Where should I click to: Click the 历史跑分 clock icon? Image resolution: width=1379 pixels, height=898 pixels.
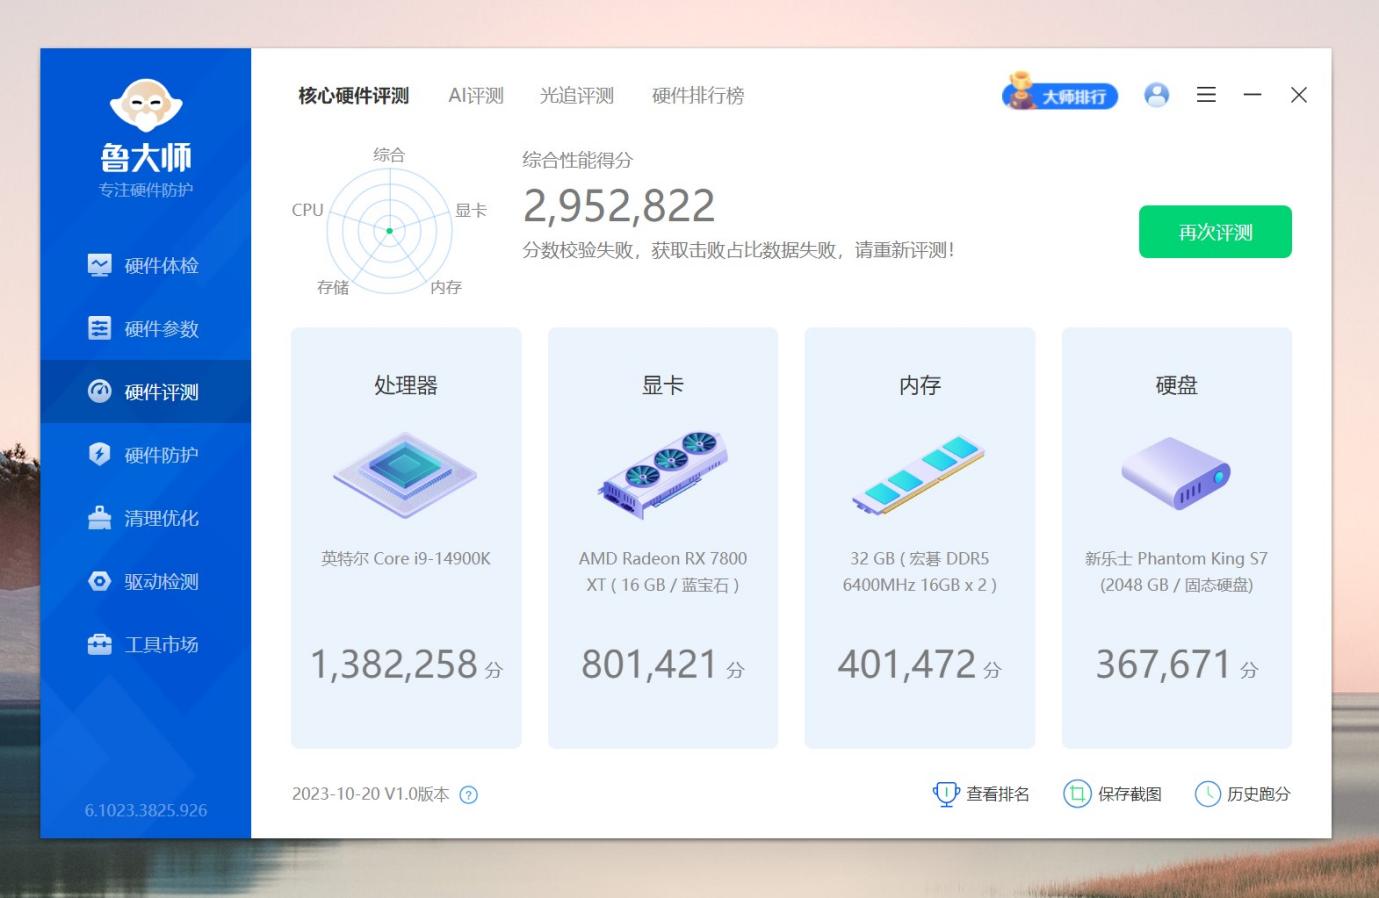click(1208, 794)
